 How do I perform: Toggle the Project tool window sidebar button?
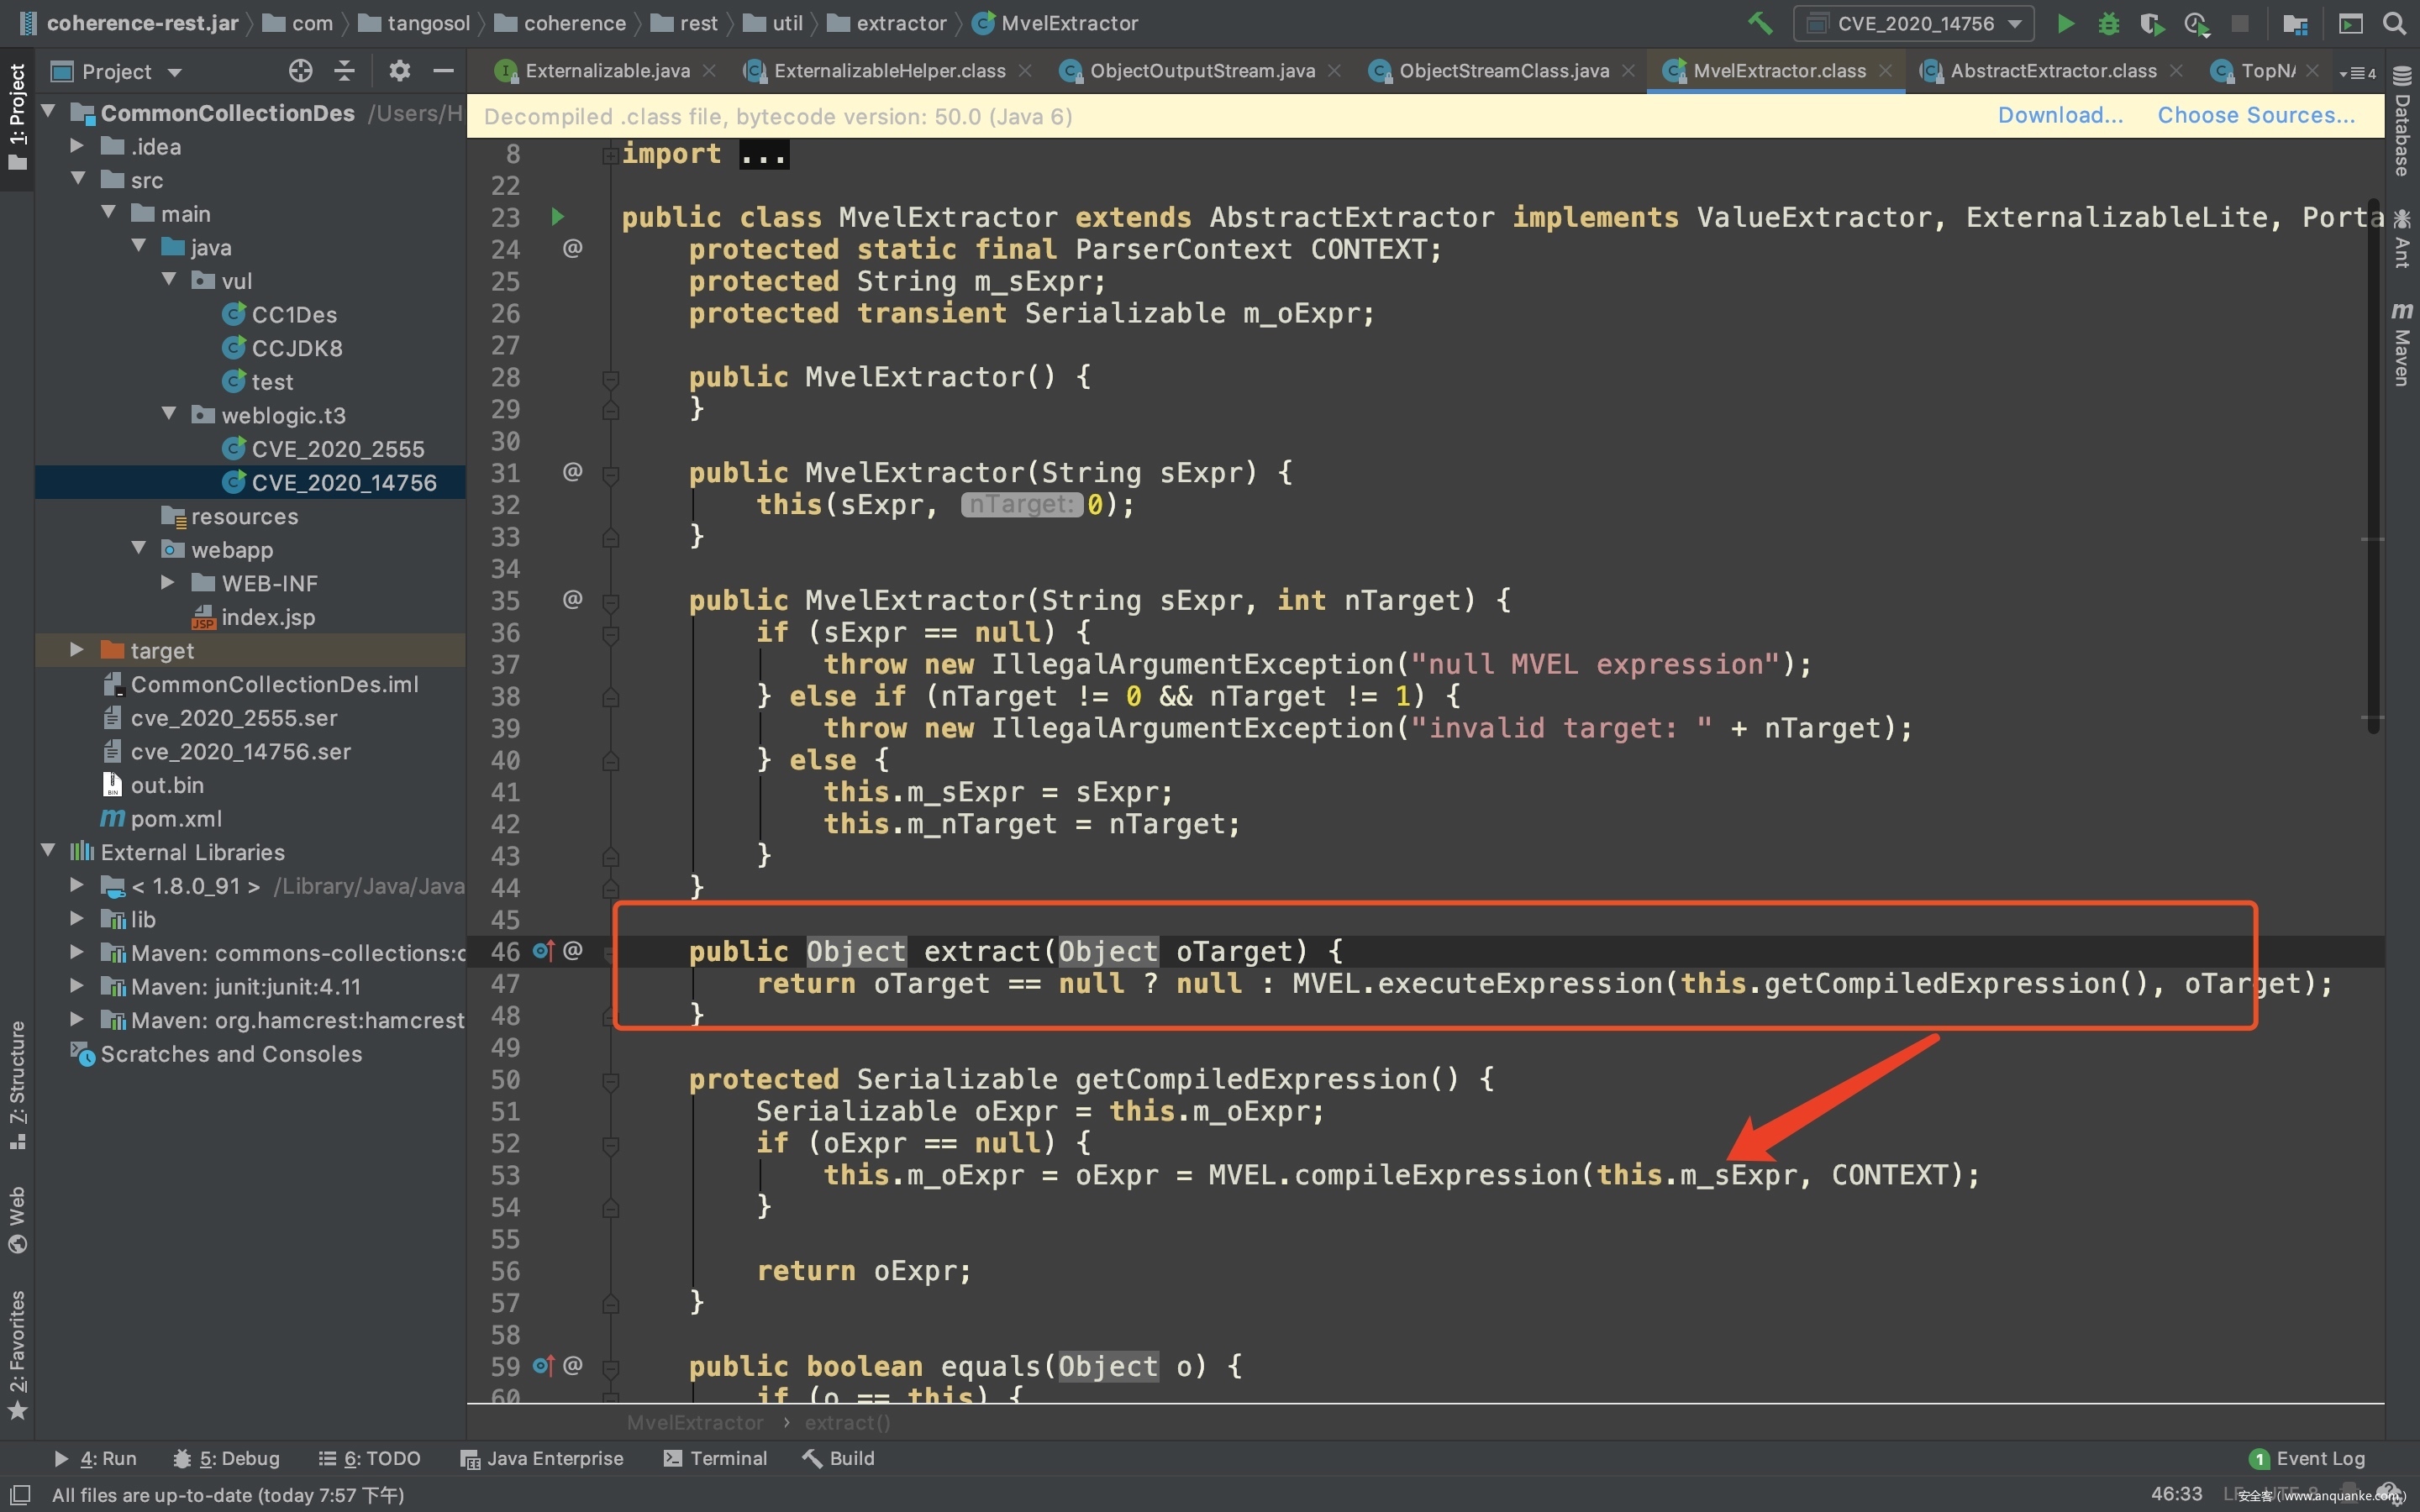coord(17,115)
